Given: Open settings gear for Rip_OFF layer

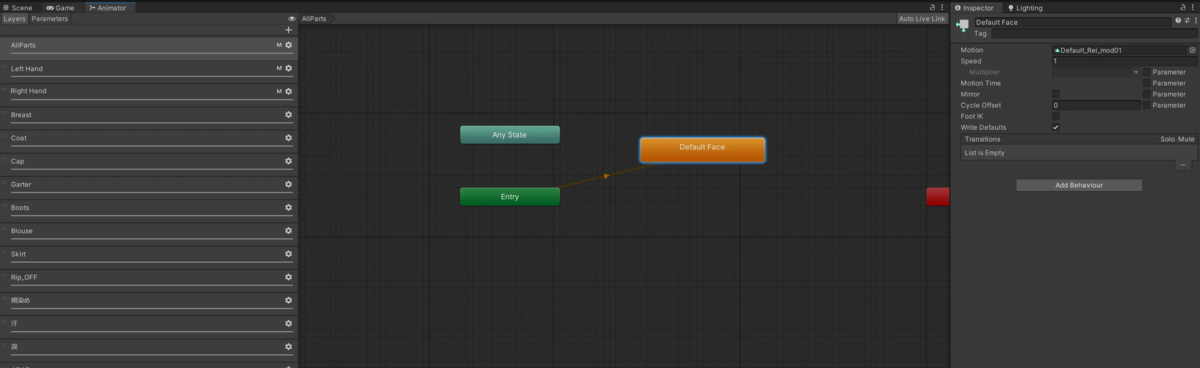Looking at the screenshot, I should pos(289,277).
